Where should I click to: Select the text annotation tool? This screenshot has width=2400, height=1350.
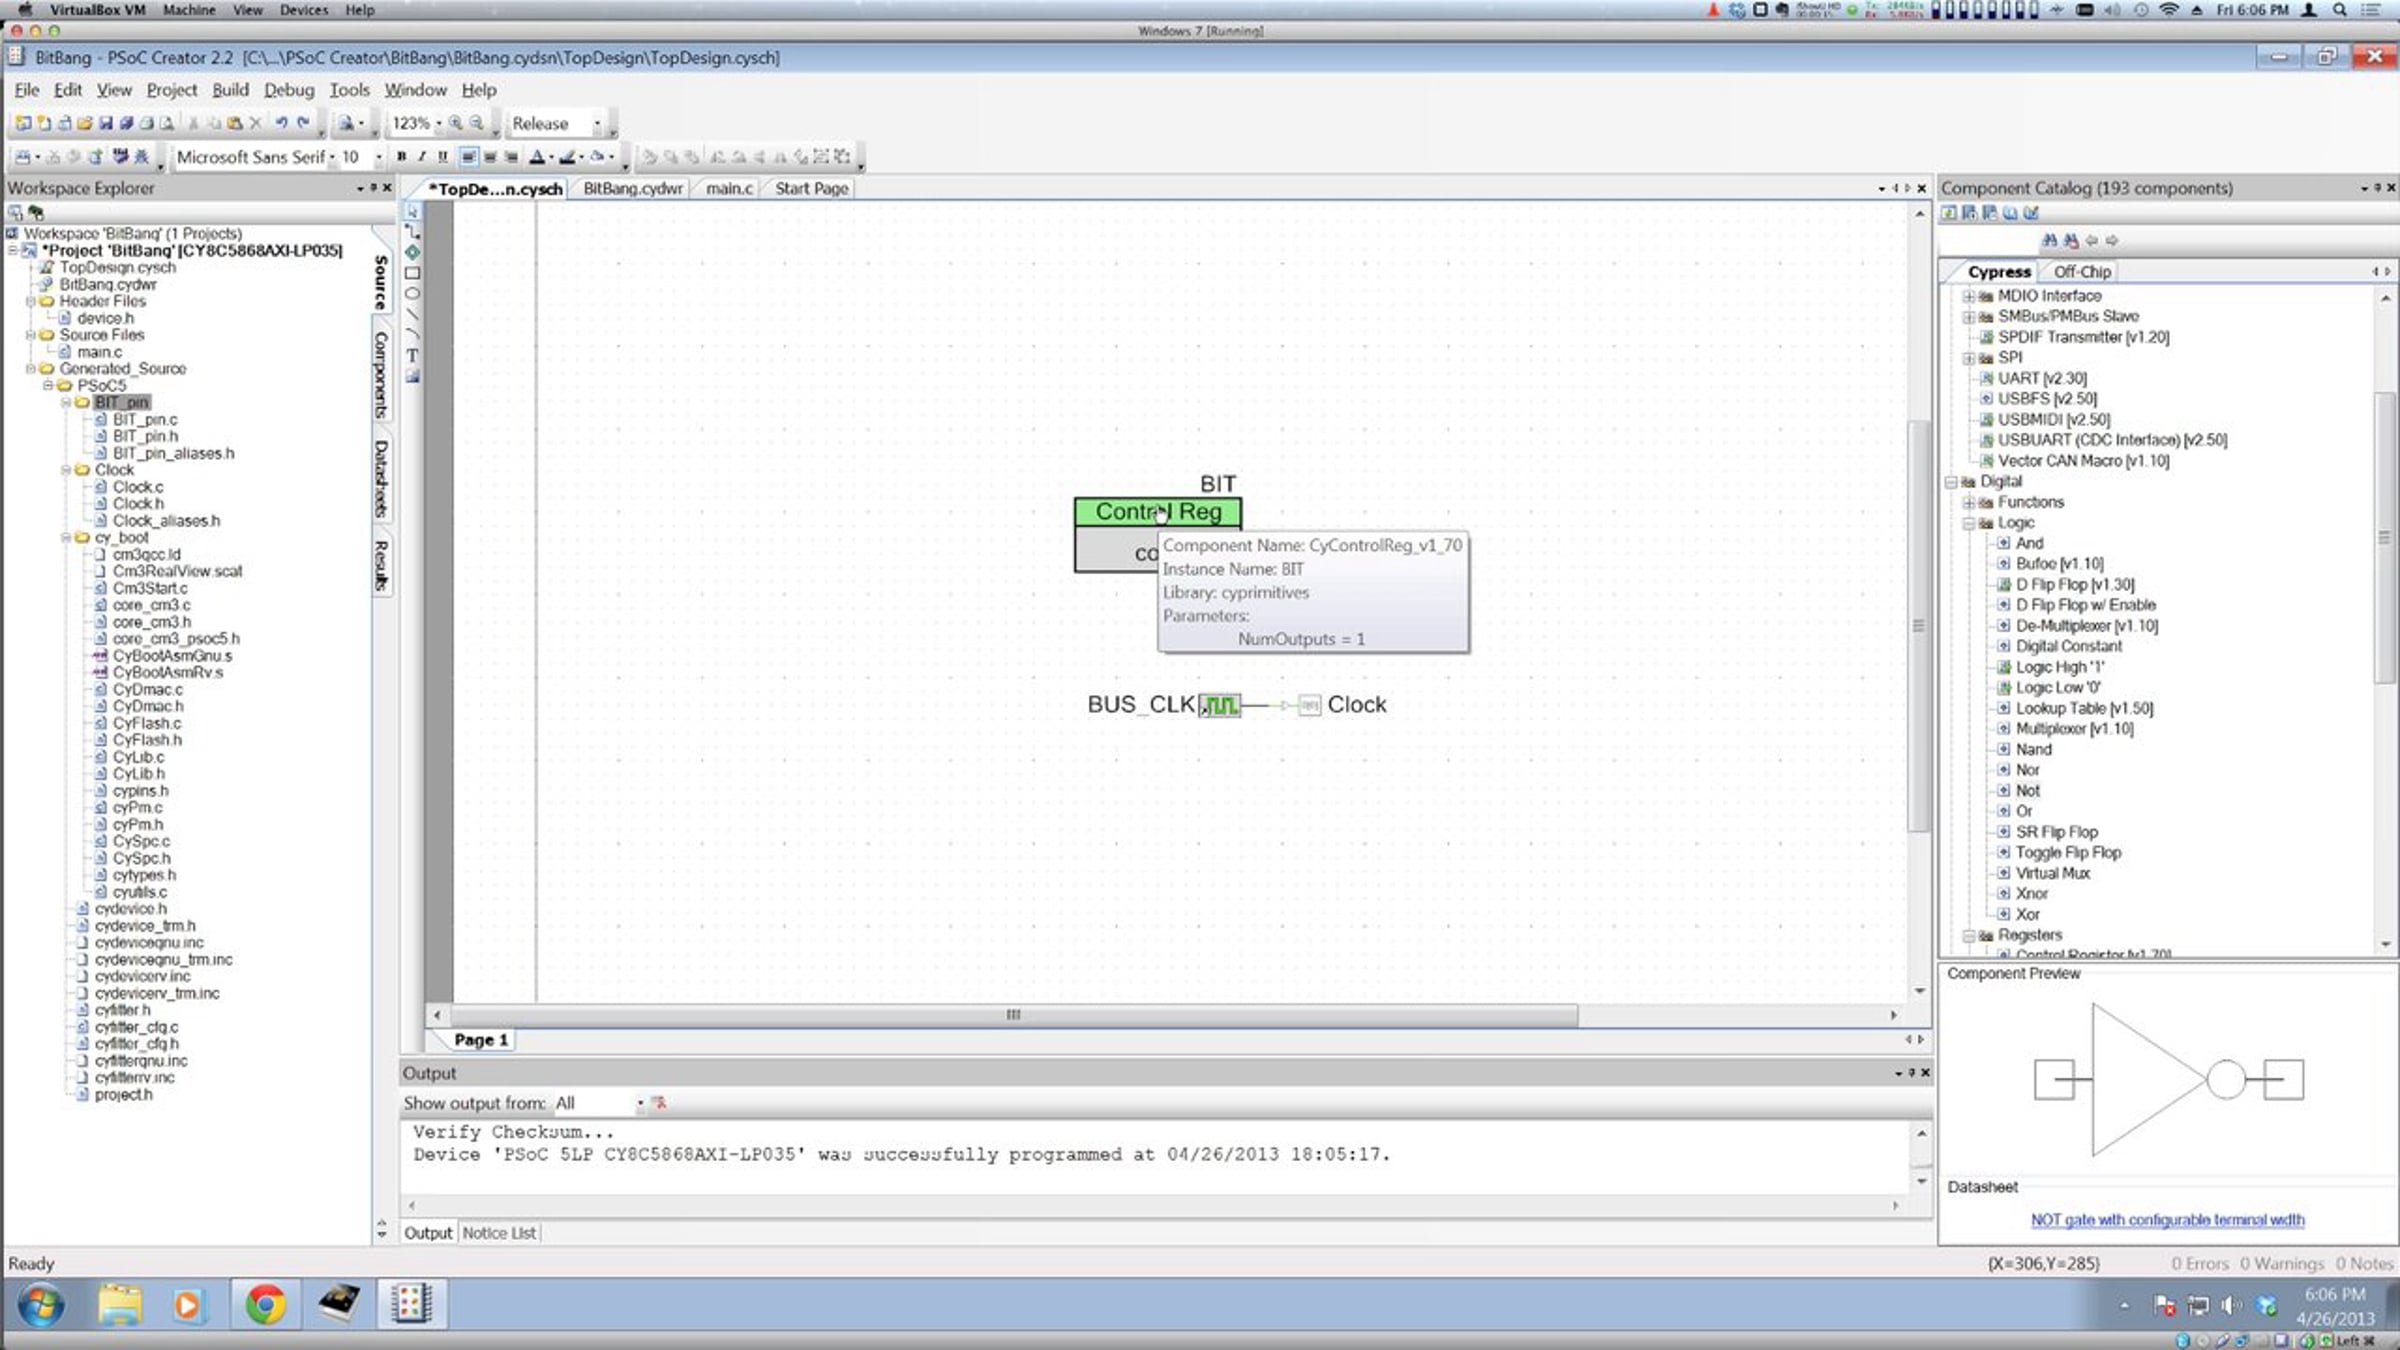pyautogui.click(x=412, y=356)
